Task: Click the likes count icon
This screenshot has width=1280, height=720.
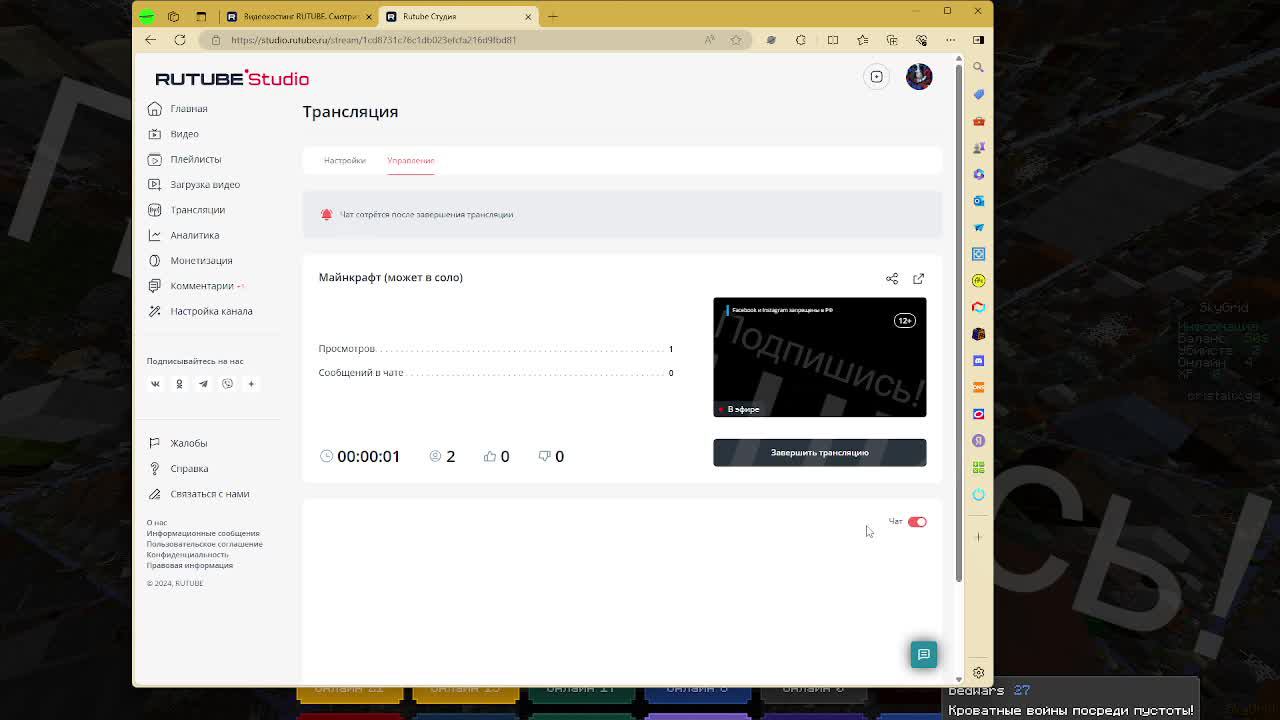Action: [490, 456]
